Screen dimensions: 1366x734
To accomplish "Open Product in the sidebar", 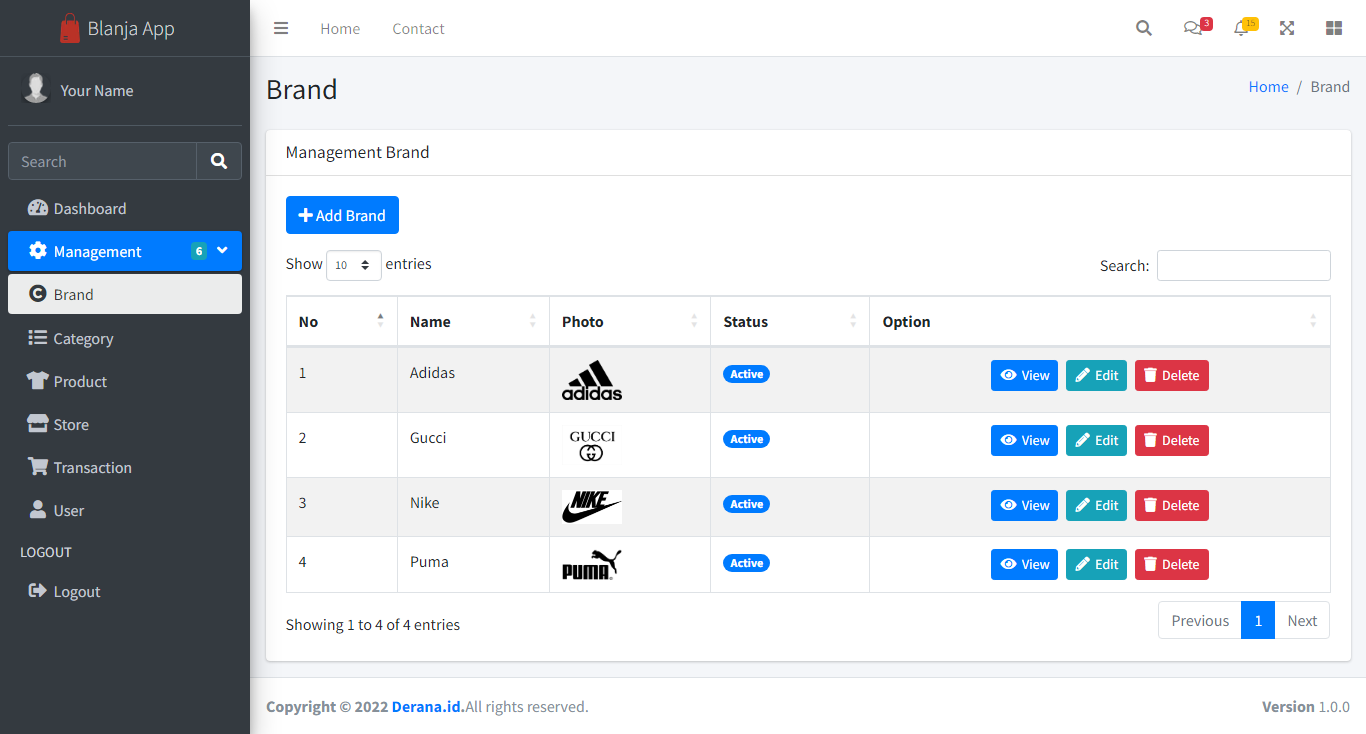I will coord(125,381).
